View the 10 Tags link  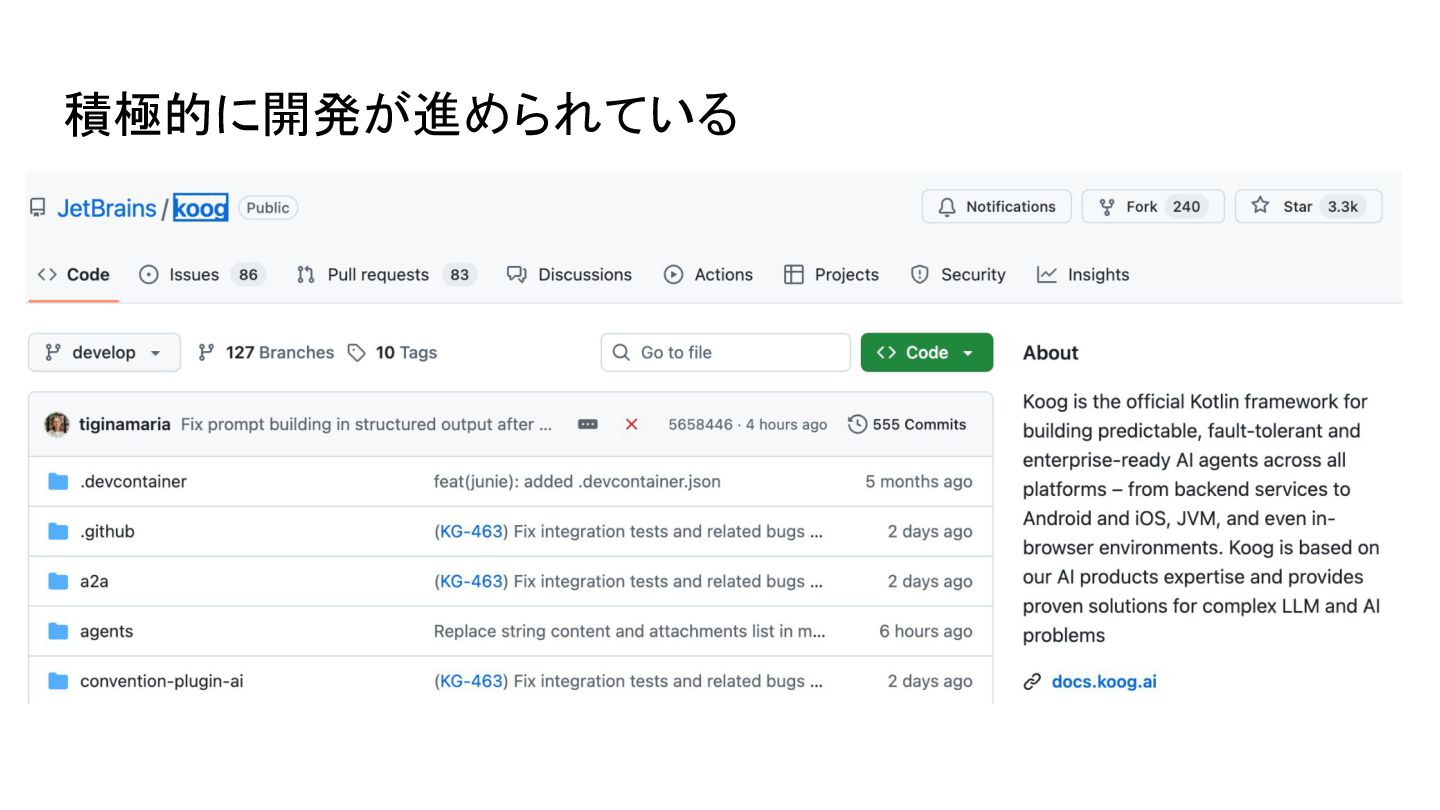click(x=392, y=352)
